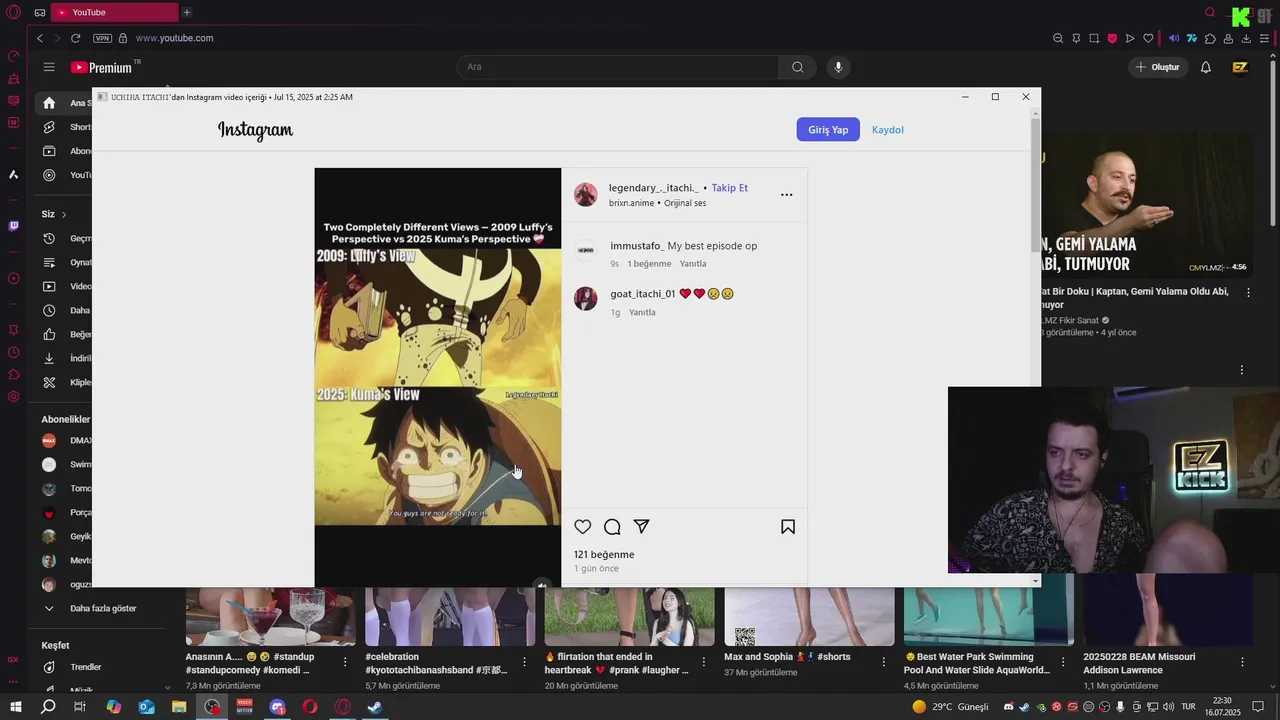Open Opera snapshot tool icon

(x=1094, y=38)
